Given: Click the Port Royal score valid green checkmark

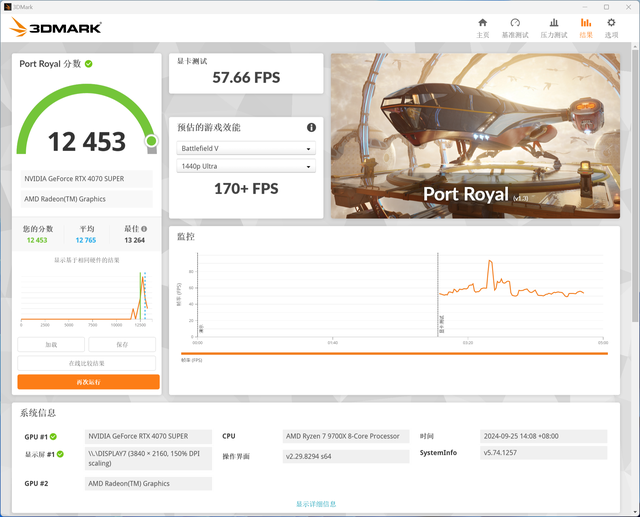Looking at the screenshot, I should tap(89, 64).
